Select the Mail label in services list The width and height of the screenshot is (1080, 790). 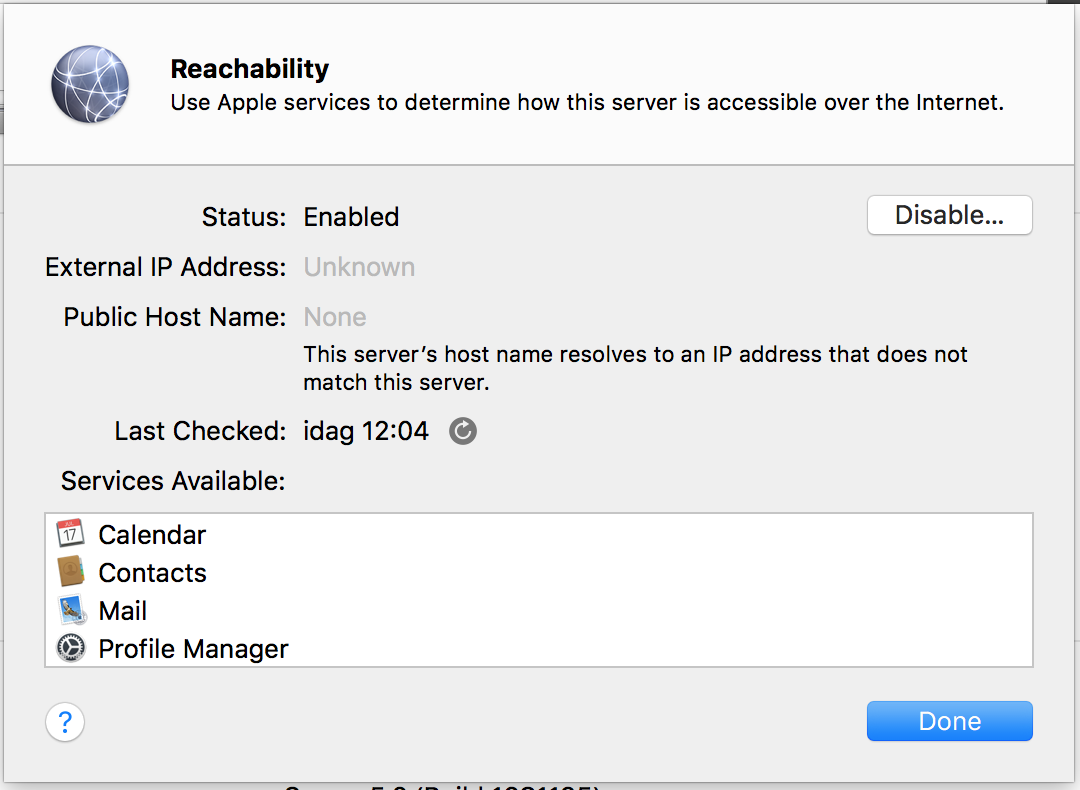[x=123, y=611]
